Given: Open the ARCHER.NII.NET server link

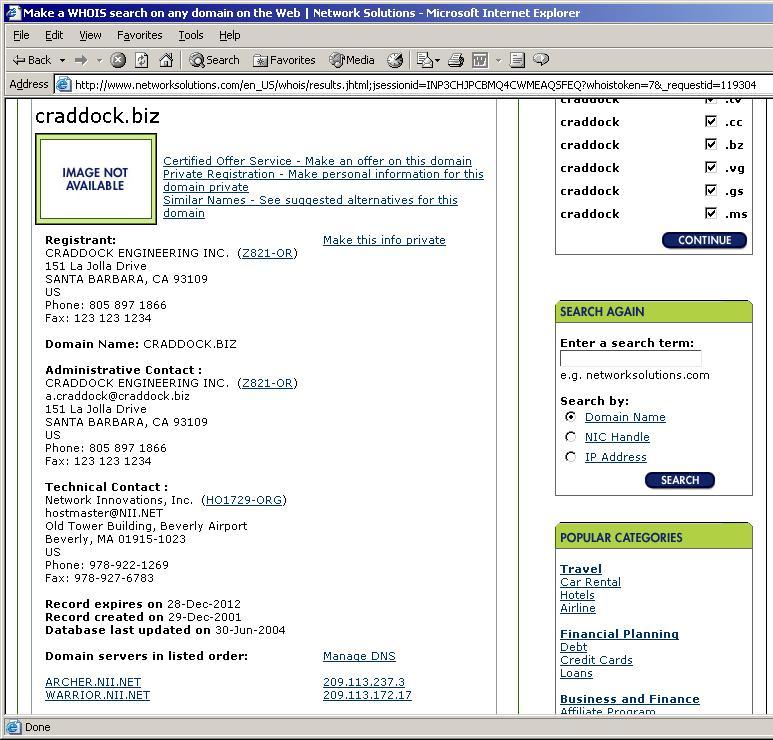Looking at the screenshot, I should 93,682.
